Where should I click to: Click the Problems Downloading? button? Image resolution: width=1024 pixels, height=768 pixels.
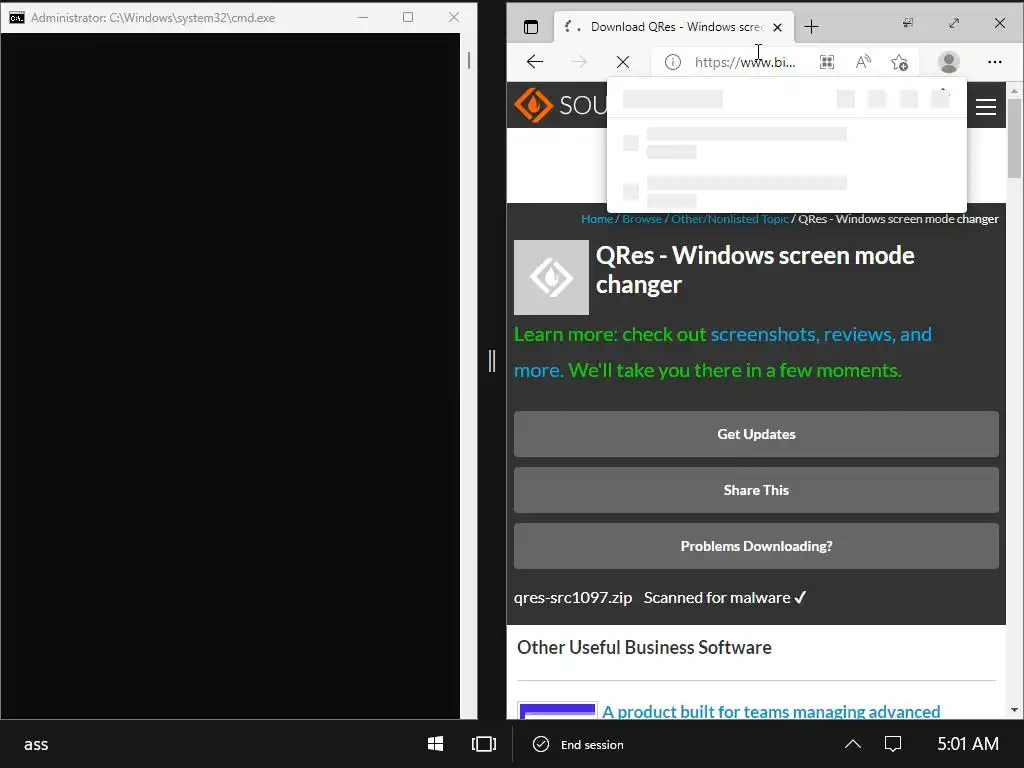tap(756, 546)
